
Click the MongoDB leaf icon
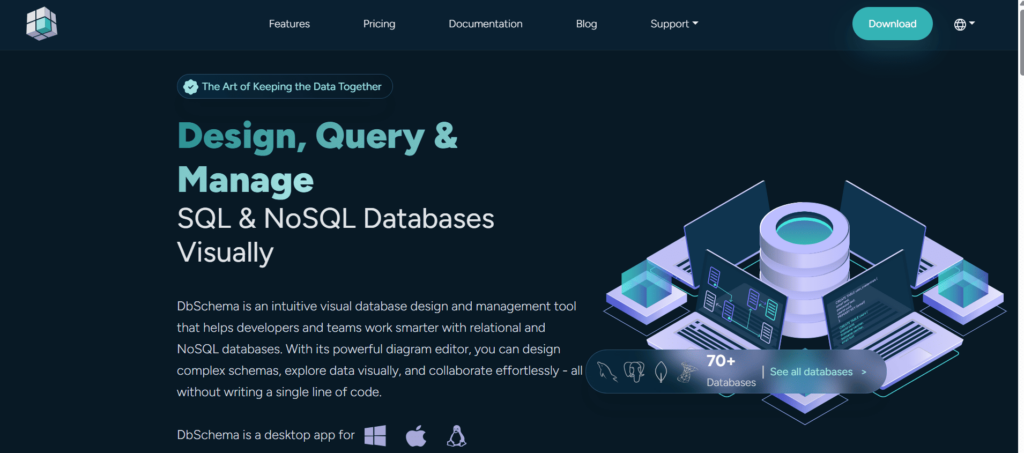pyautogui.click(x=660, y=372)
